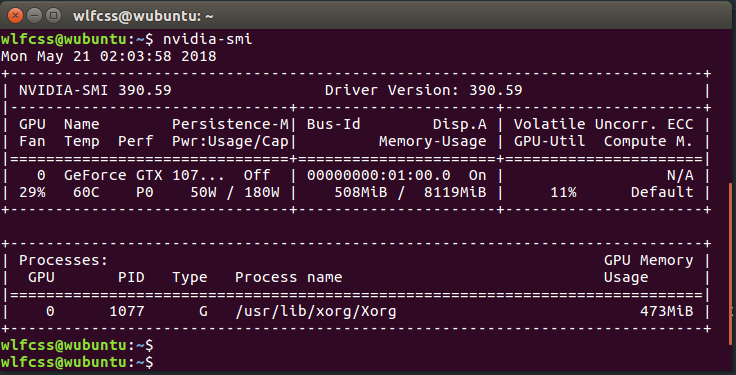
Task: Click the 'Compute M.' header
Action: pyautogui.click(x=648, y=141)
